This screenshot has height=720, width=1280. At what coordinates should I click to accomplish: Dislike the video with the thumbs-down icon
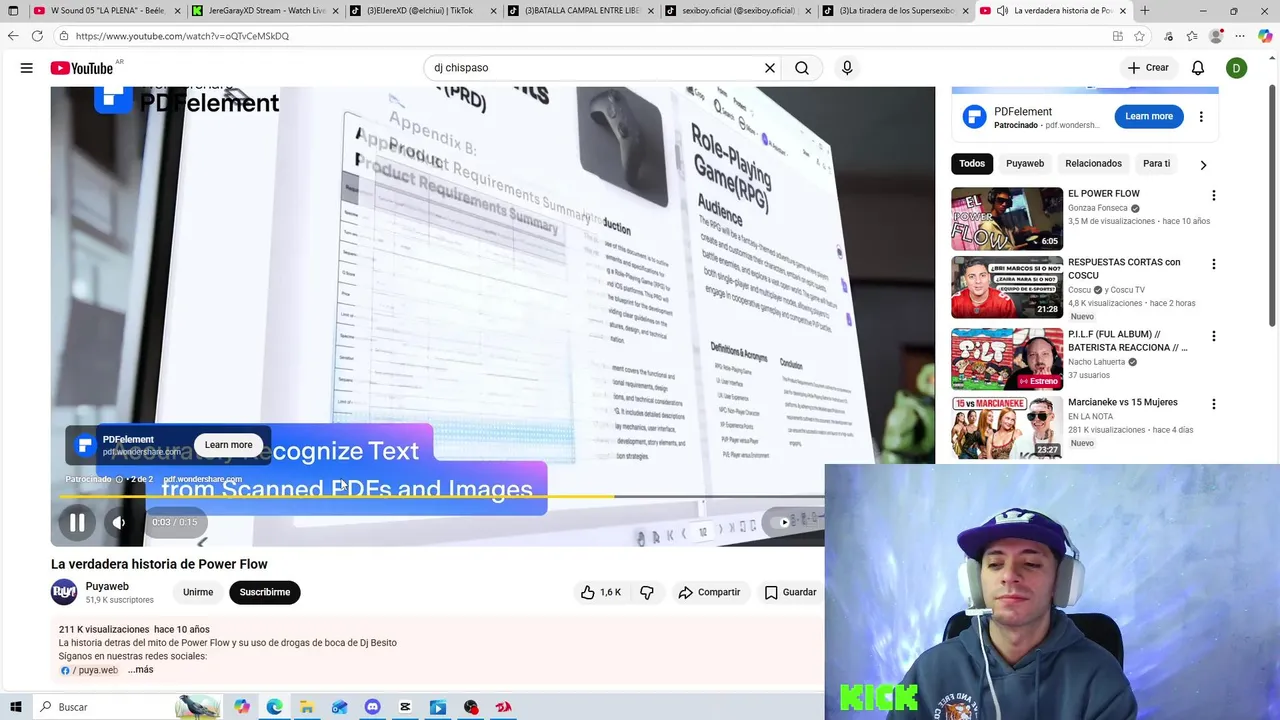pos(647,592)
